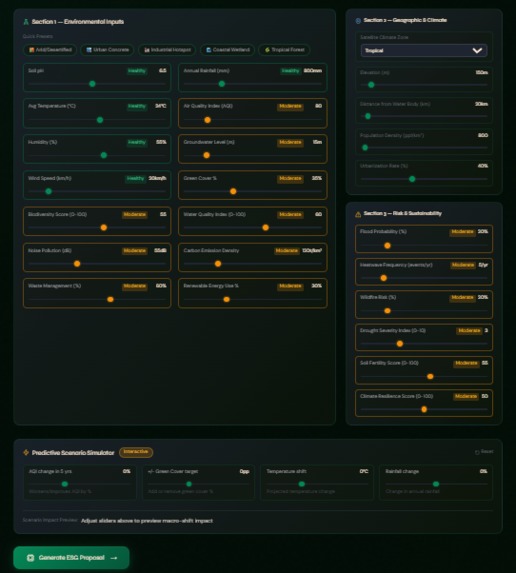
Task: Click 'Adjust sliders above to preview' message
Action: [x=147, y=521]
